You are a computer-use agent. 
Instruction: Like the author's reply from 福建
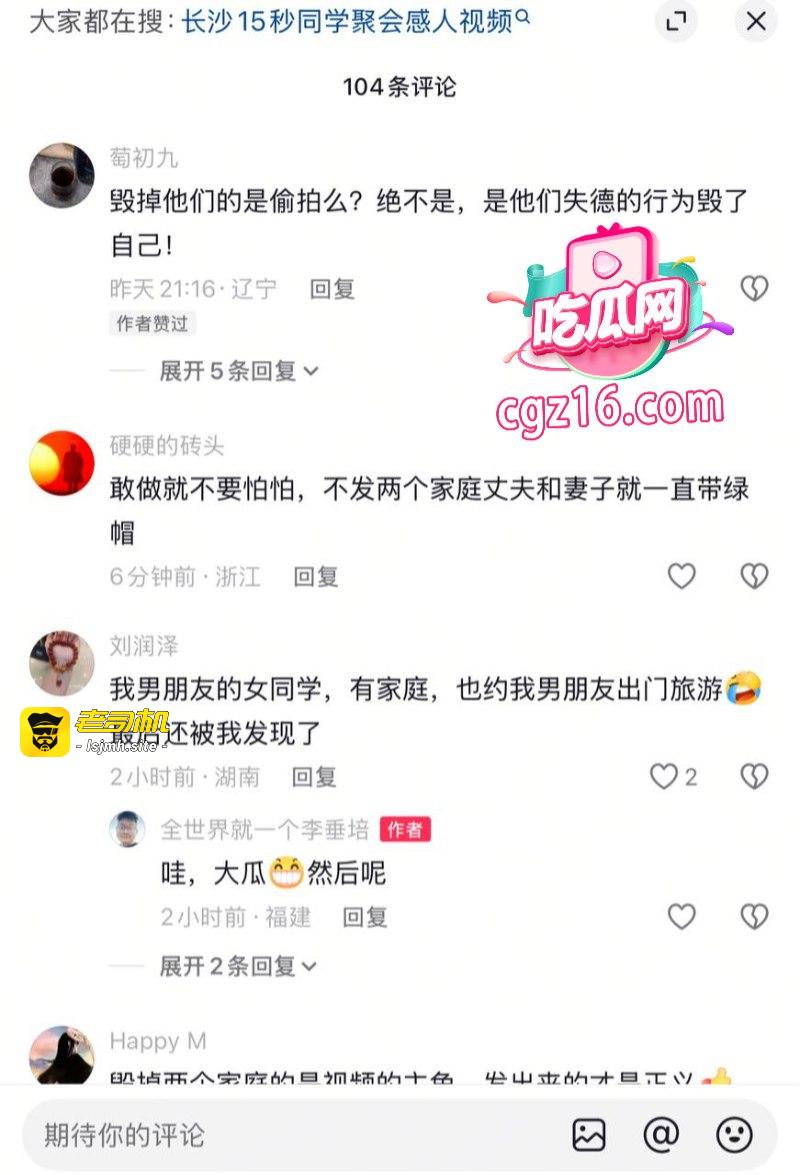682,916
